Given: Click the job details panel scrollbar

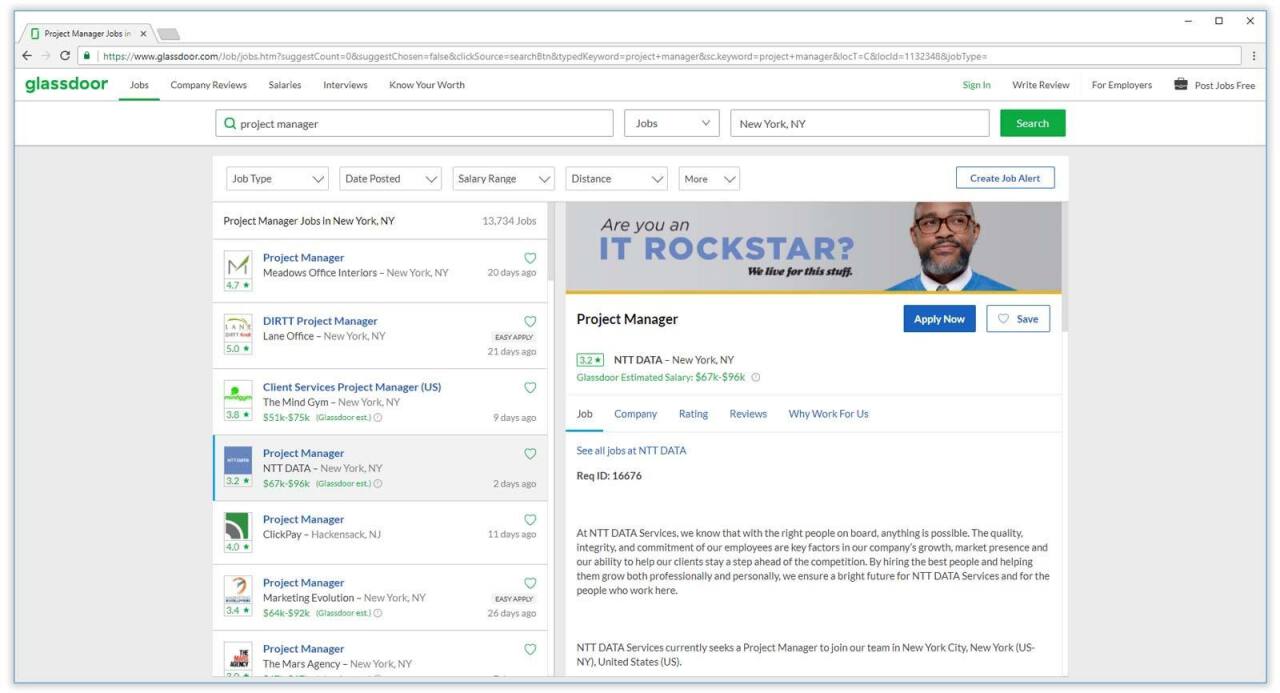Looking at the screenshot, I should click(x=1064, y=267).
